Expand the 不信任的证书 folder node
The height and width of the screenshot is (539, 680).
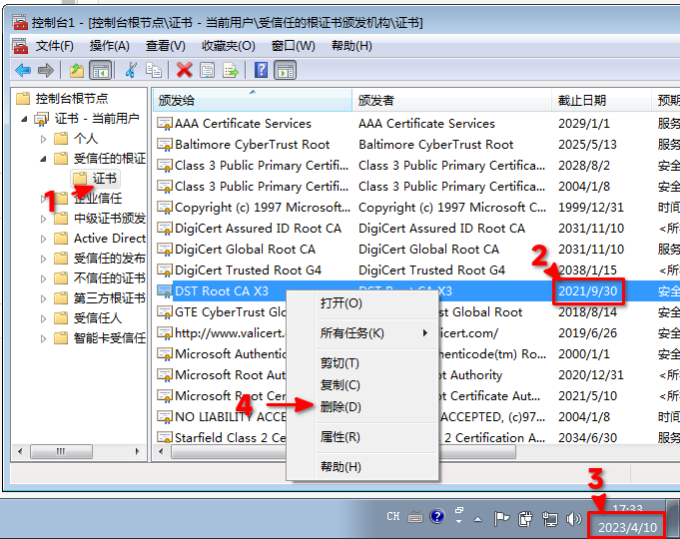43,278
